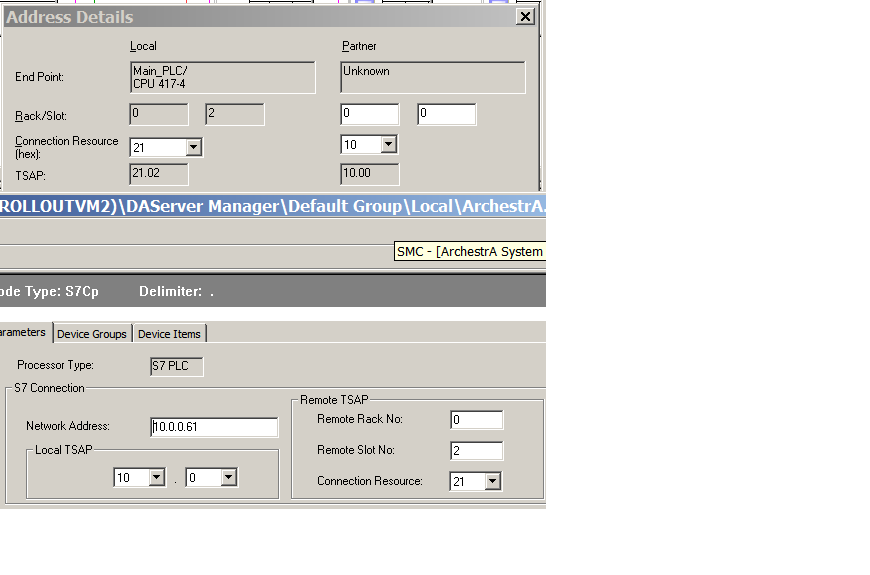The image size is (870, 575).
Task: Expand the second Local TSAP dropdown
Action: (x=228, y=478)
